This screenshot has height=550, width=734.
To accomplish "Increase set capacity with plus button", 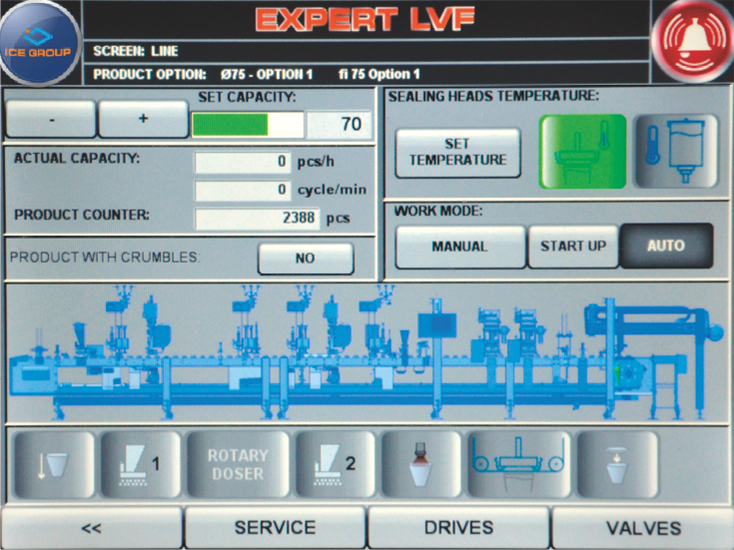I will (143, 119).
